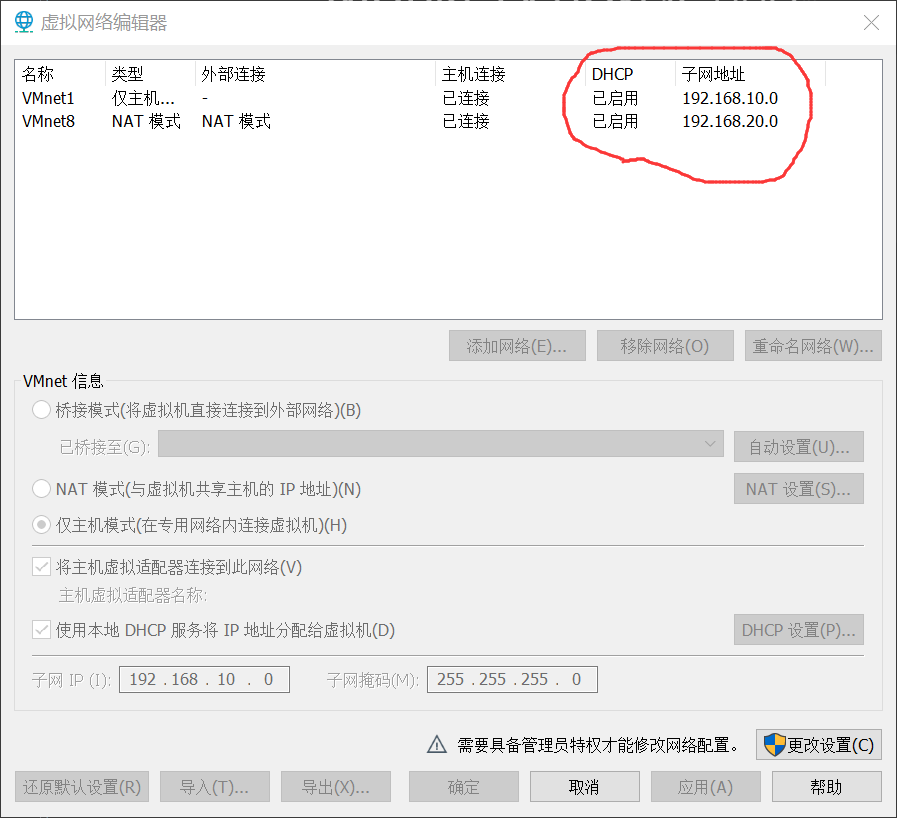
Task: Click the External Connection (外部连接) column header
Action: 315,74
